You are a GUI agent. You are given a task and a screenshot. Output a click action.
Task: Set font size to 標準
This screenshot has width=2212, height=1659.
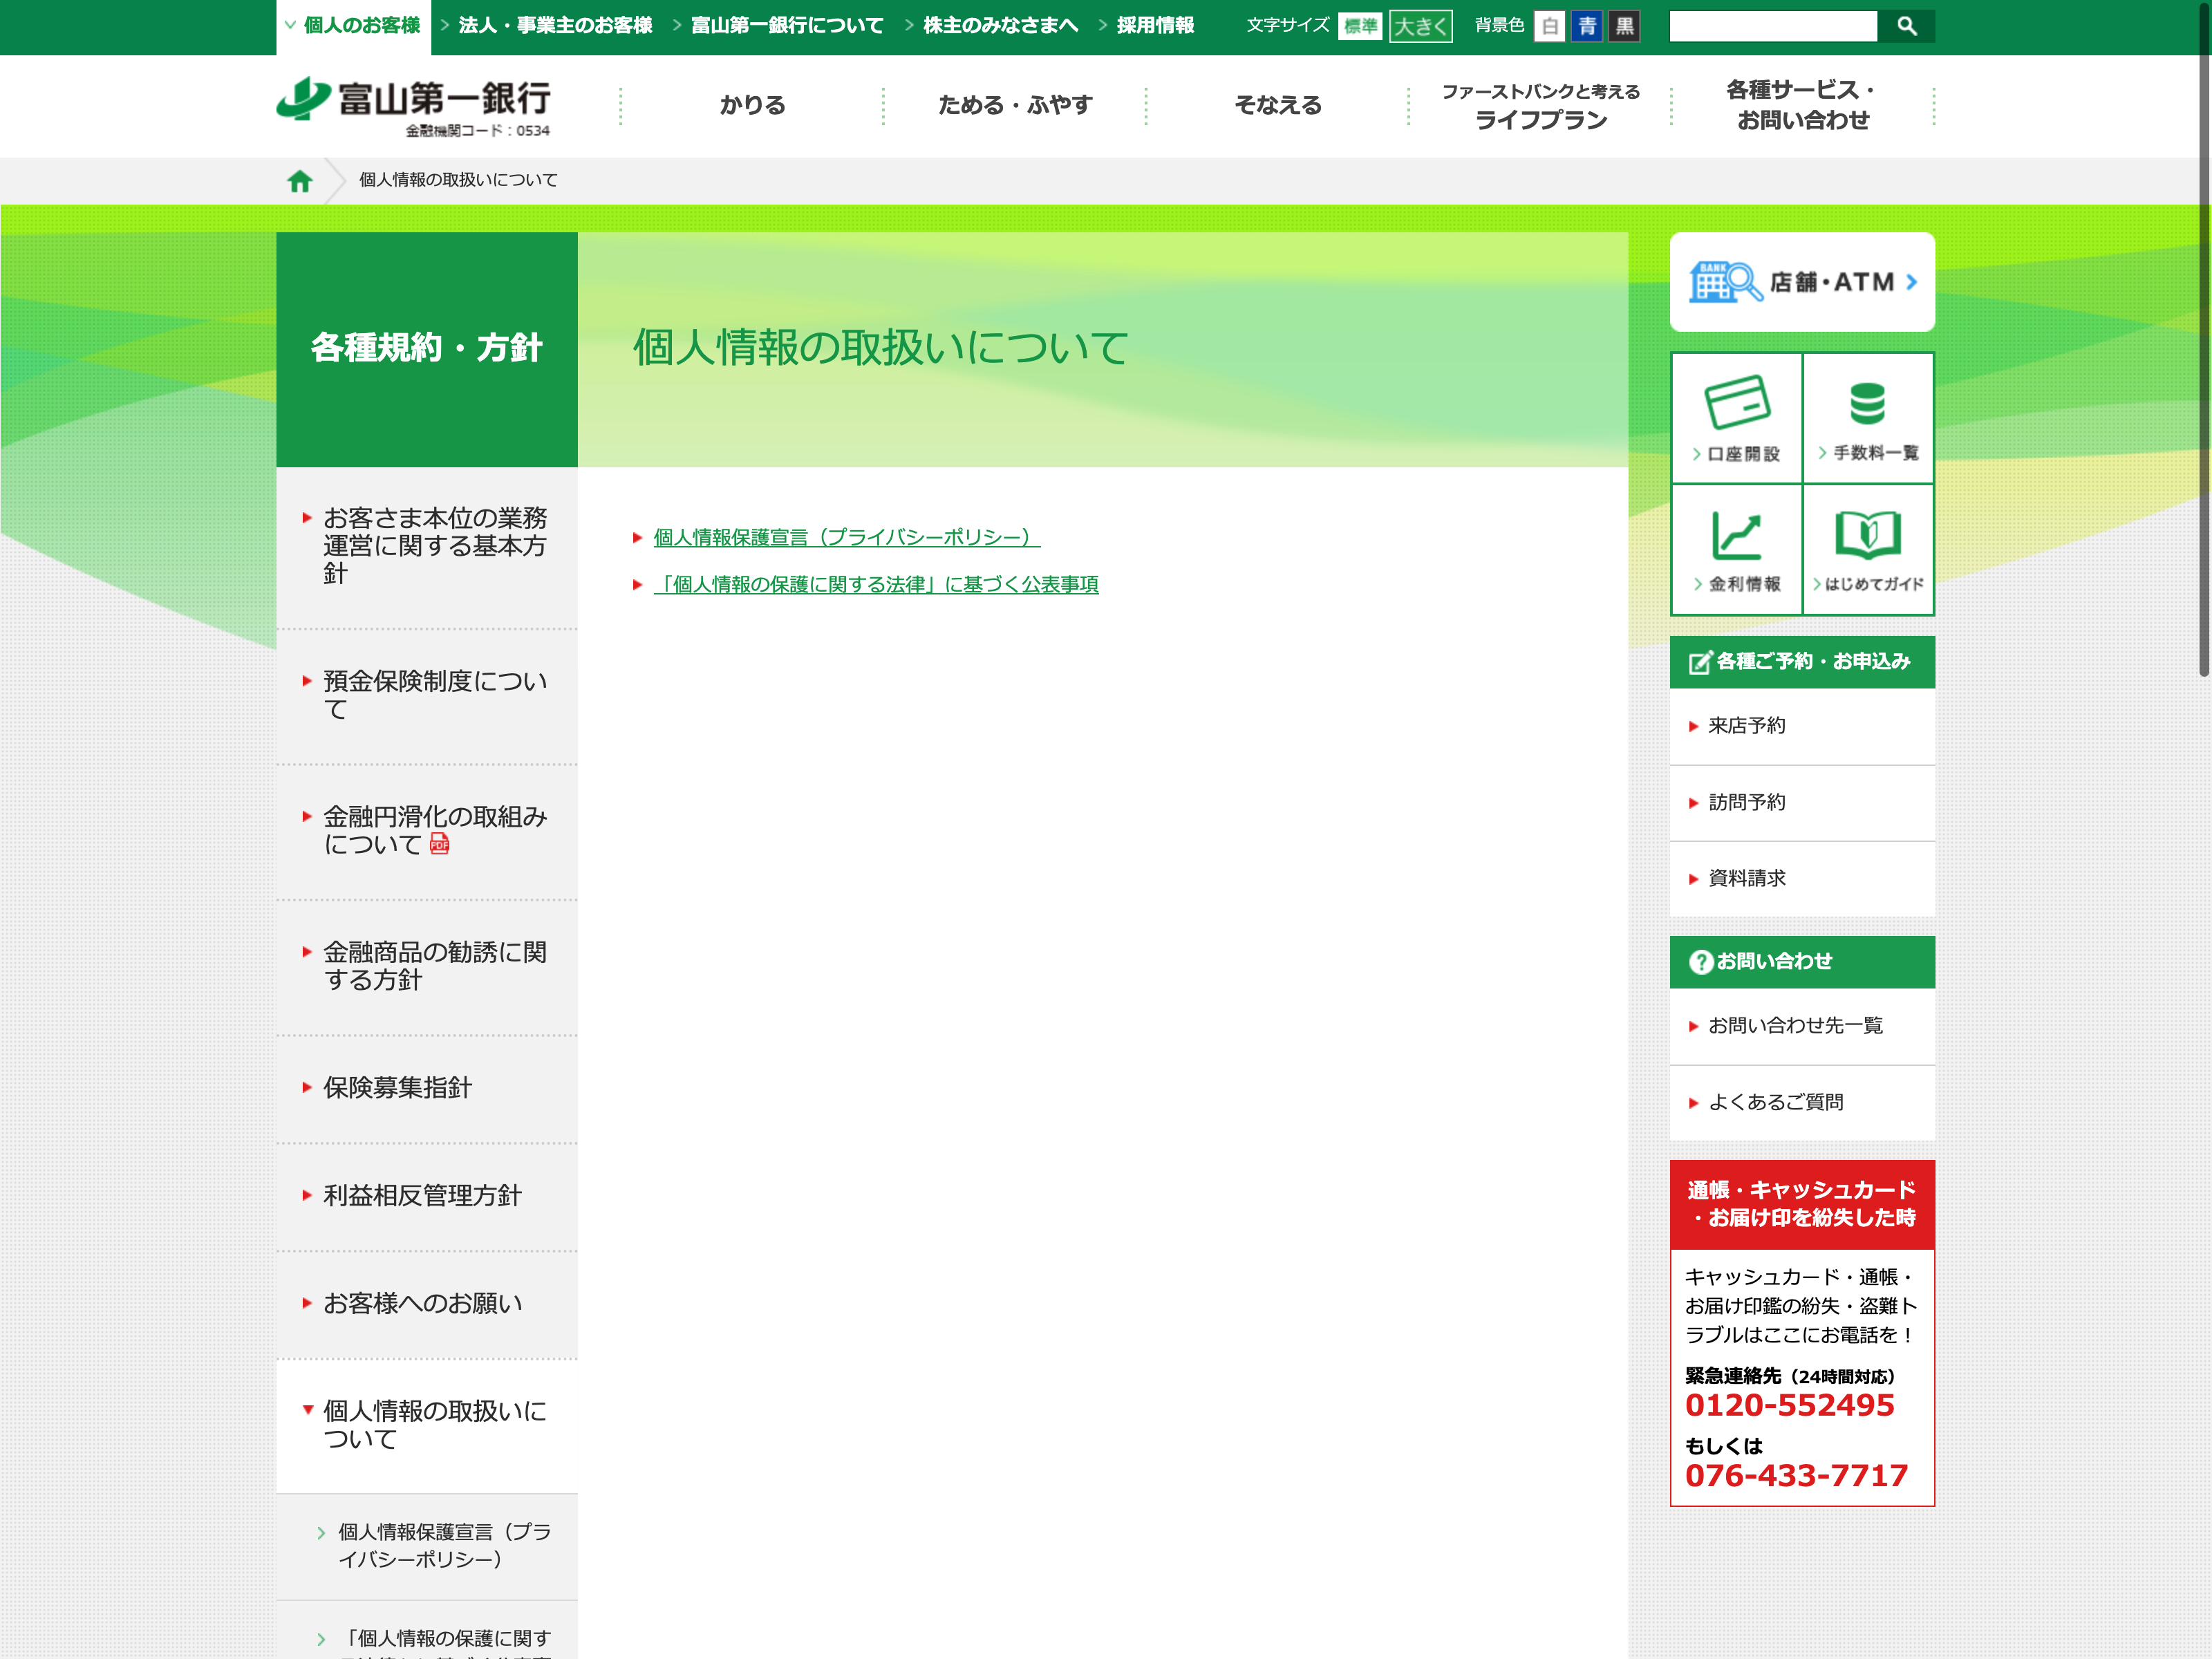point(1360,26)
